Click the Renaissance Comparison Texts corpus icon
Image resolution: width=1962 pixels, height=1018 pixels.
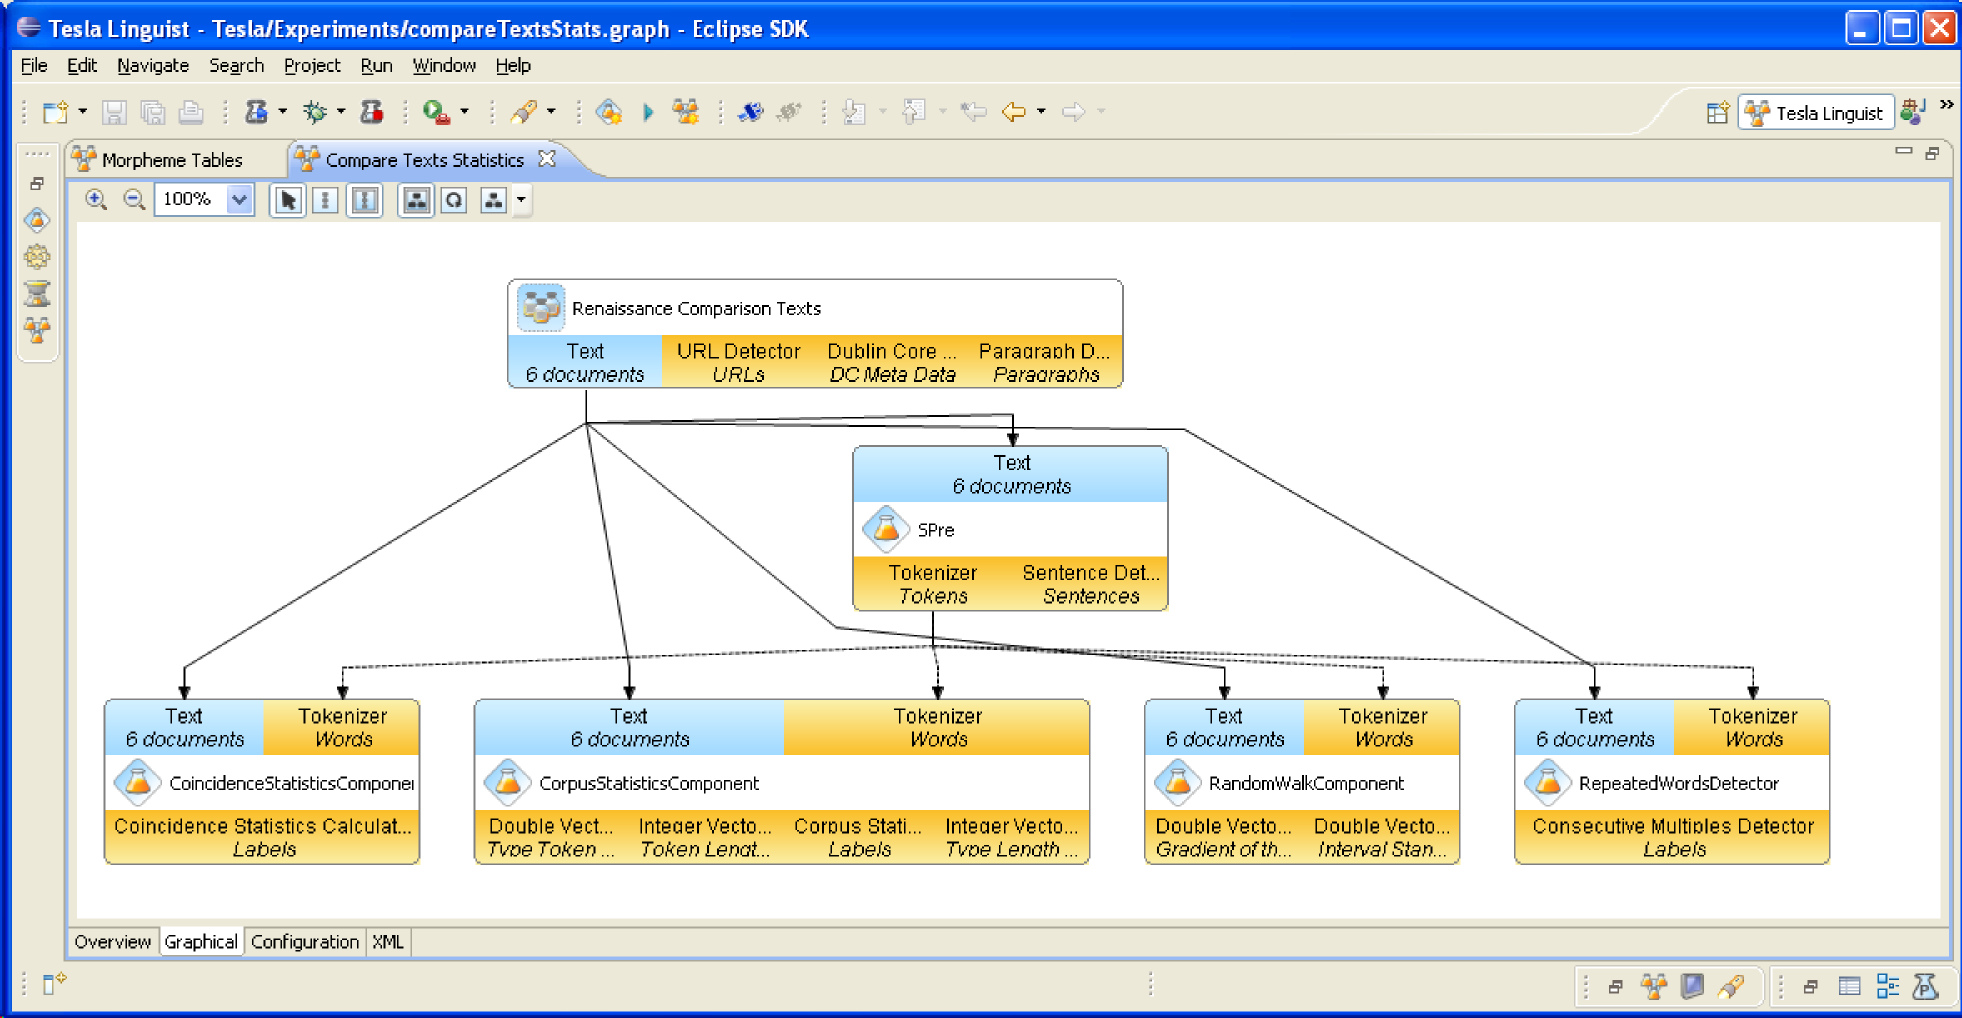click(540, 308)
